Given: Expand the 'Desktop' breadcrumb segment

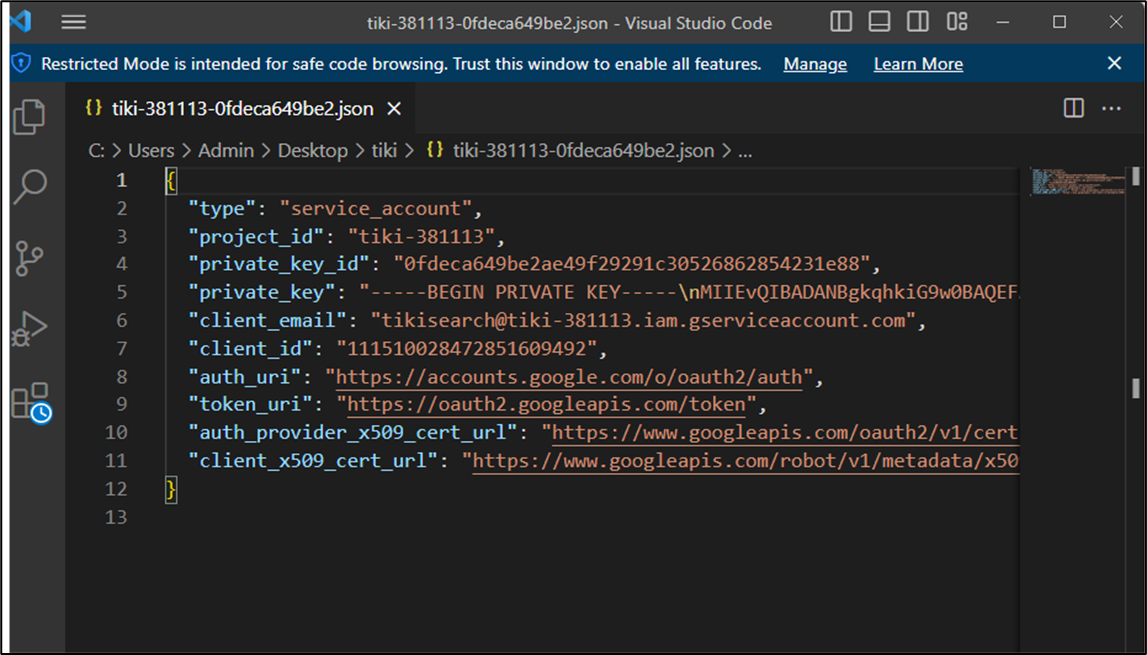Looking at the screenshot, I should coord(312,150).
